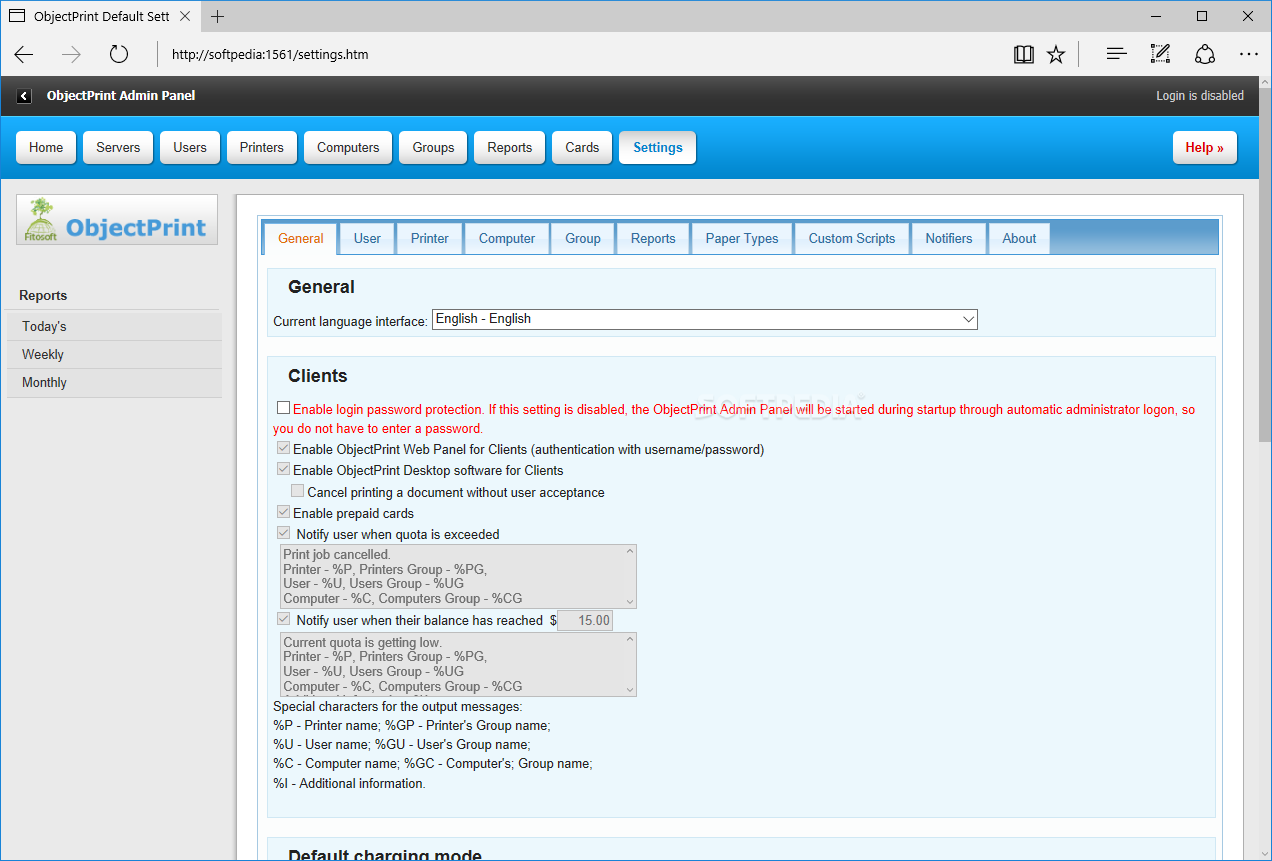Click up arrow in low quota textarea
This screenshot has width=1272, height=861.
point(630,639)
